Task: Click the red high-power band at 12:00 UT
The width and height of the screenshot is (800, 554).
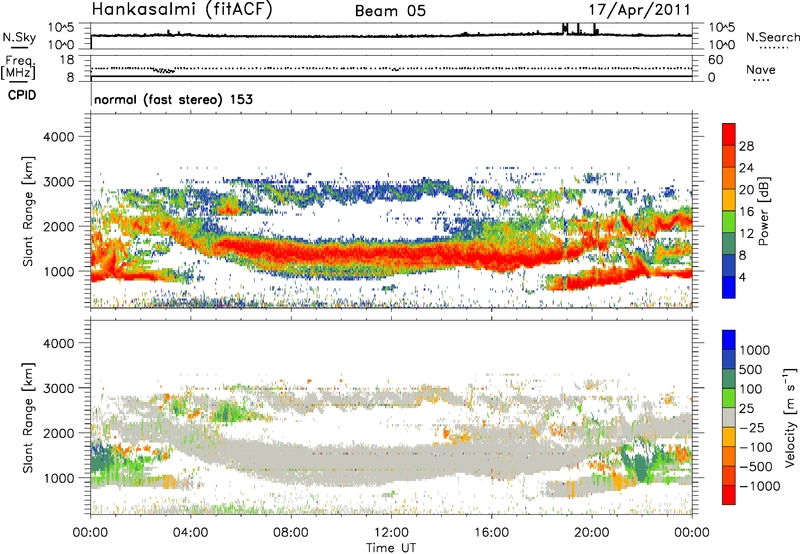Action: pyautogui.click(x=391, y=254)
